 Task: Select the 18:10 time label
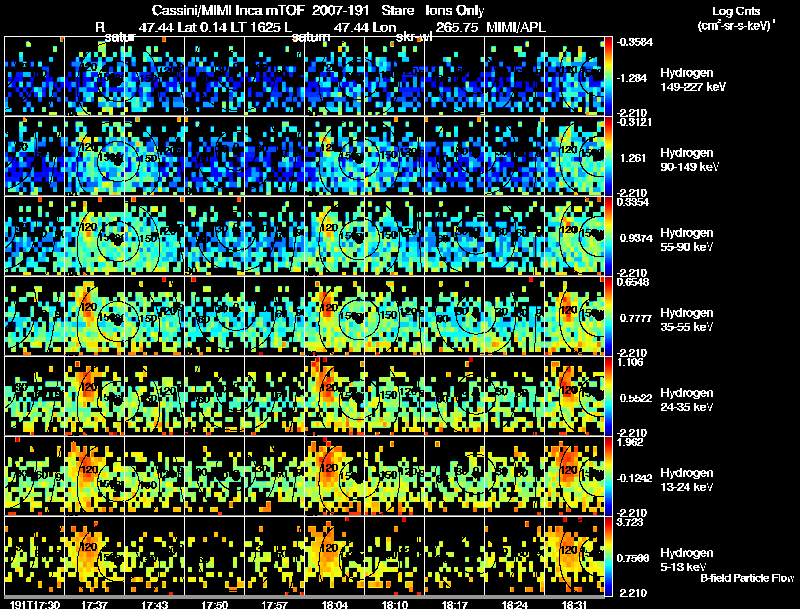[x=394, y=604]
